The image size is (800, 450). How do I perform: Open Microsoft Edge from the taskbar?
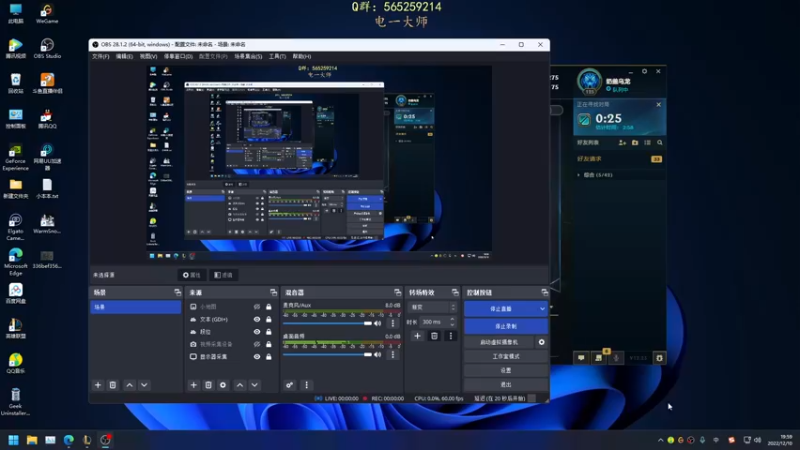[x=69, y=440]
